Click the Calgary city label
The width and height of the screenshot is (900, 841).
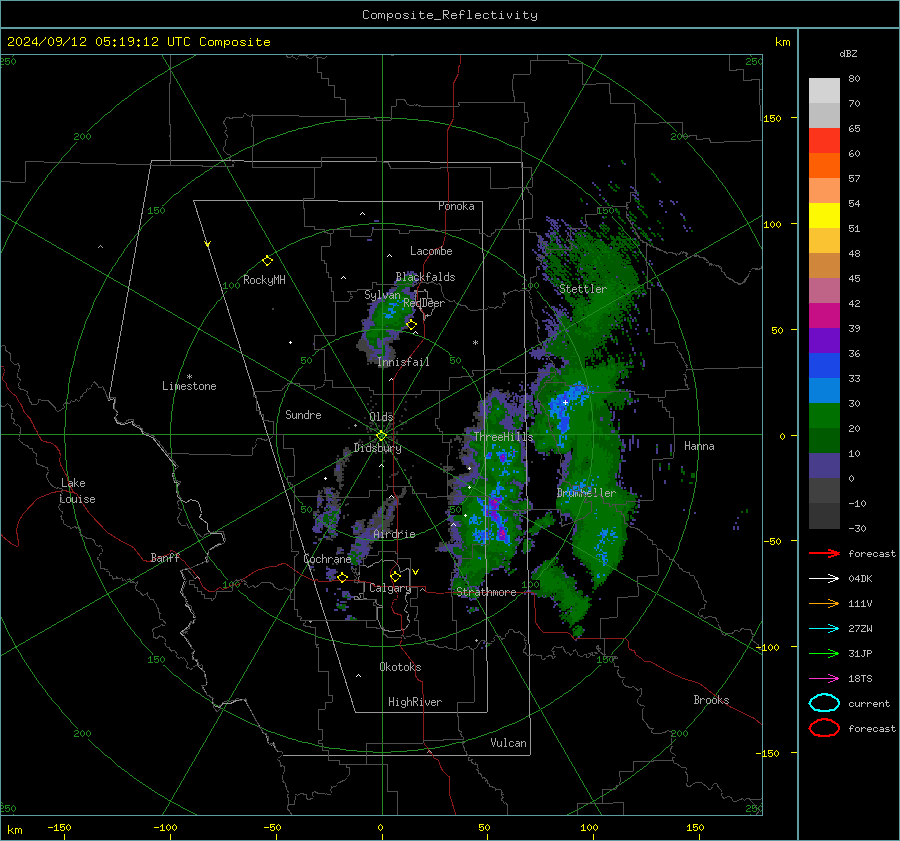click(x=390, y=588)
